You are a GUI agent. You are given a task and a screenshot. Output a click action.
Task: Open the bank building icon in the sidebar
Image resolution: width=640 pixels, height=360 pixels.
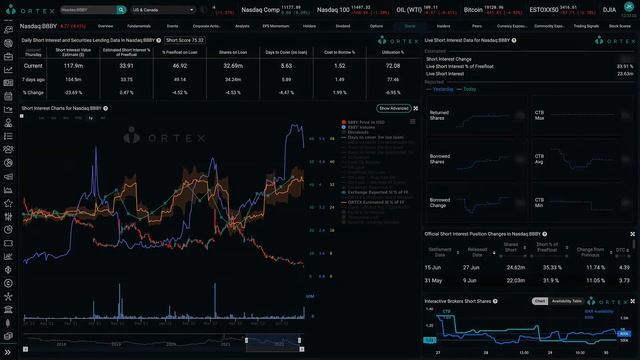click(x=8, y=309)
